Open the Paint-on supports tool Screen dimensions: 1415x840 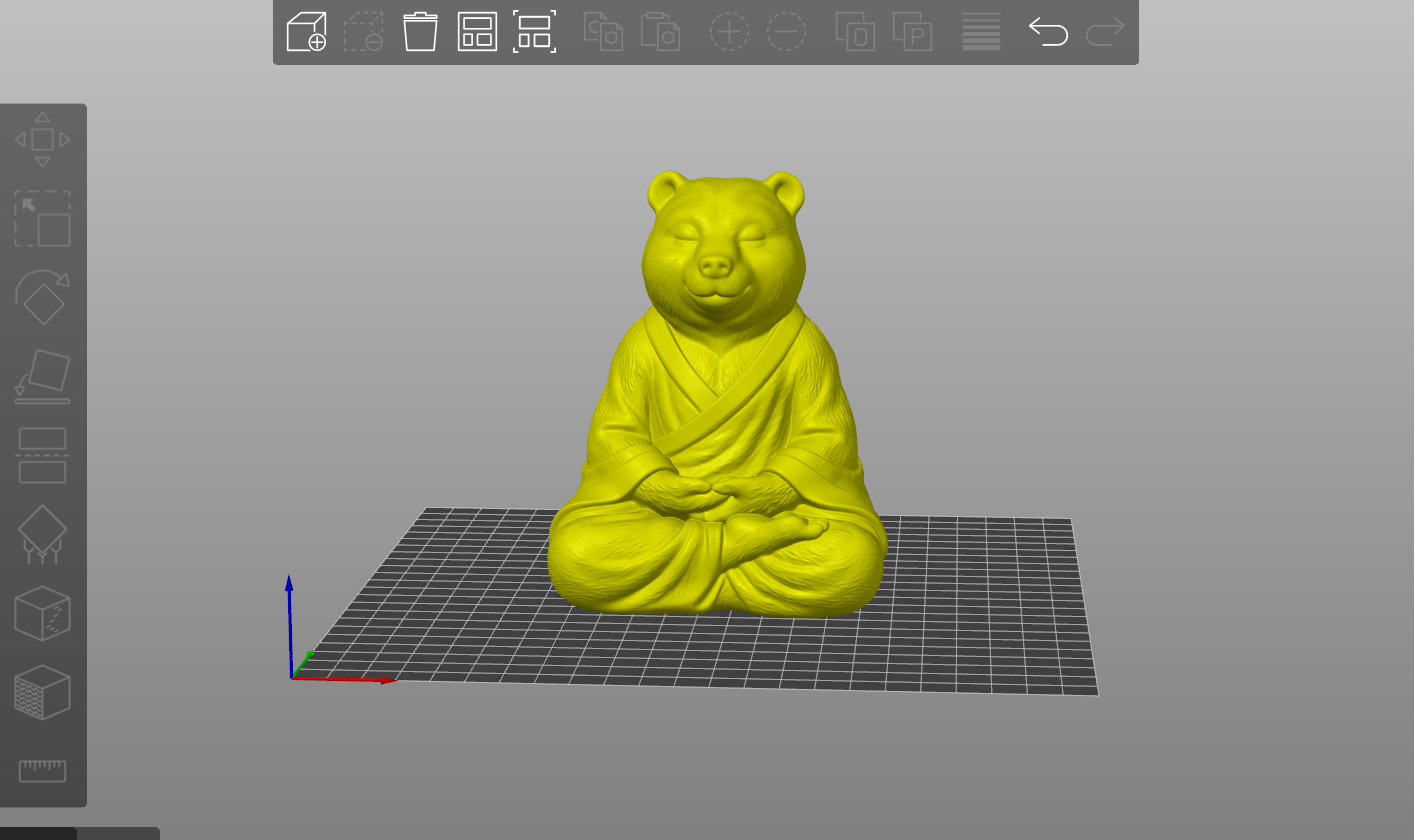(42, 534)
